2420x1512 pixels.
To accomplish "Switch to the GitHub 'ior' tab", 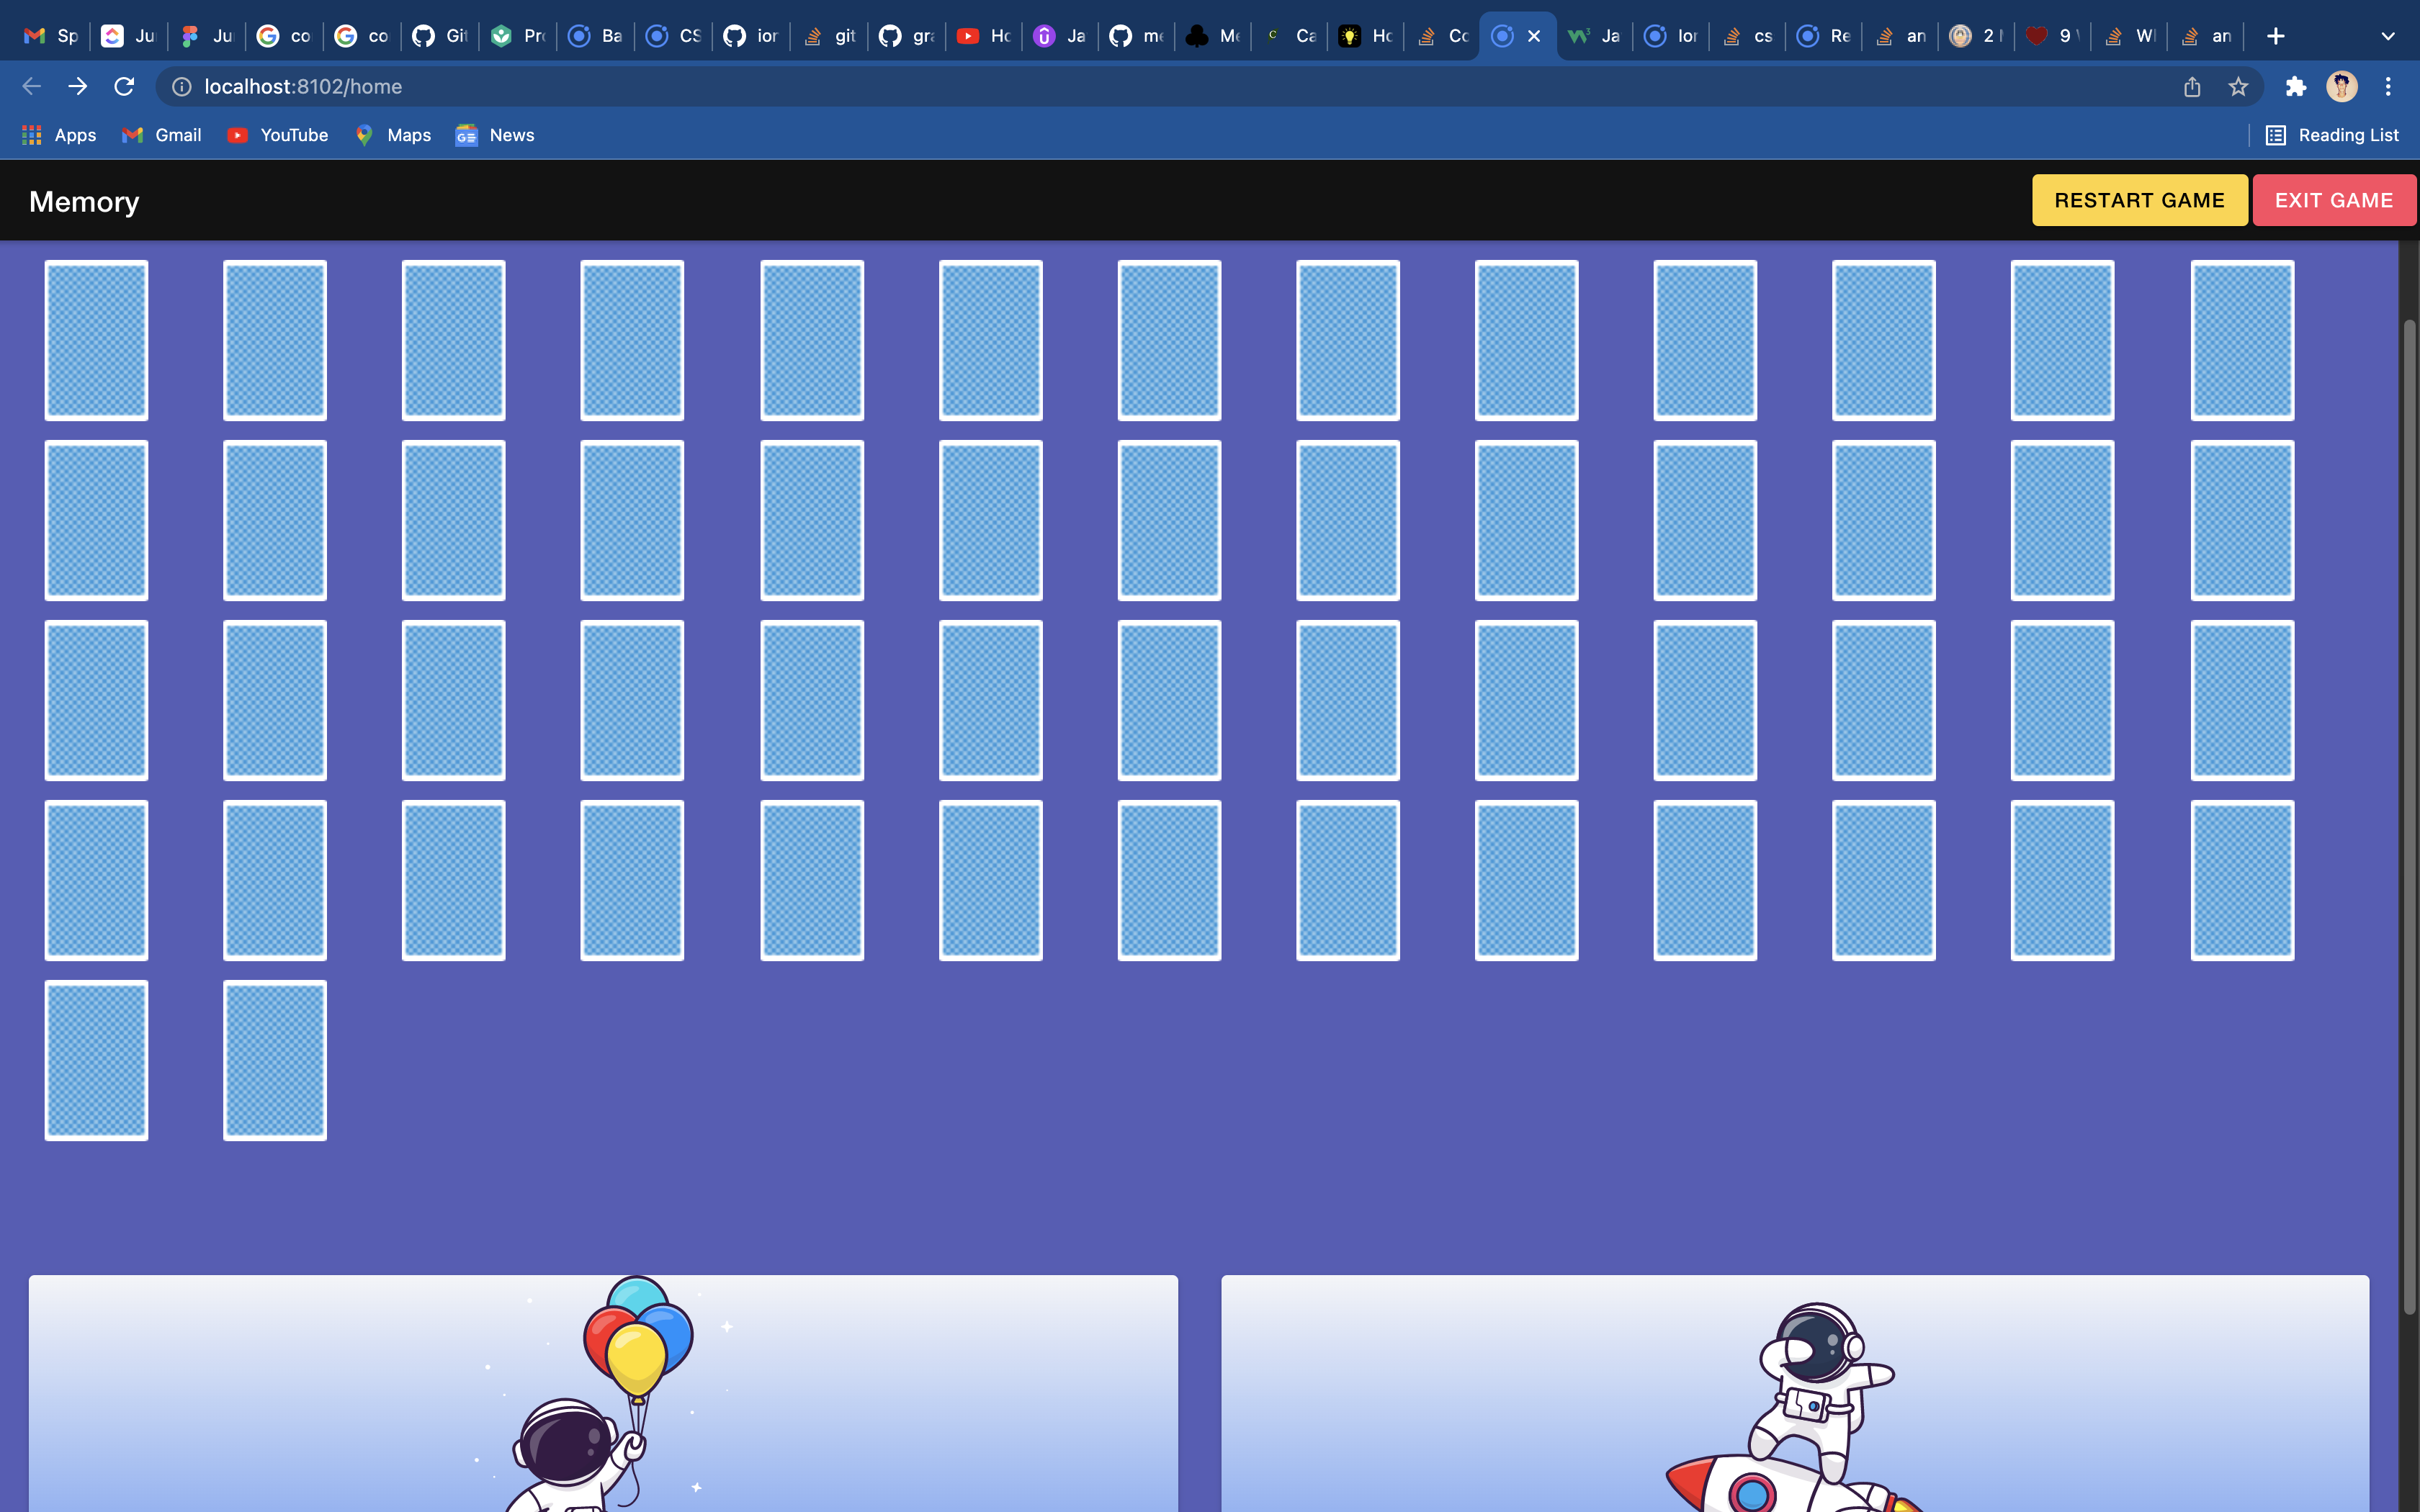I will coord(751,36).
